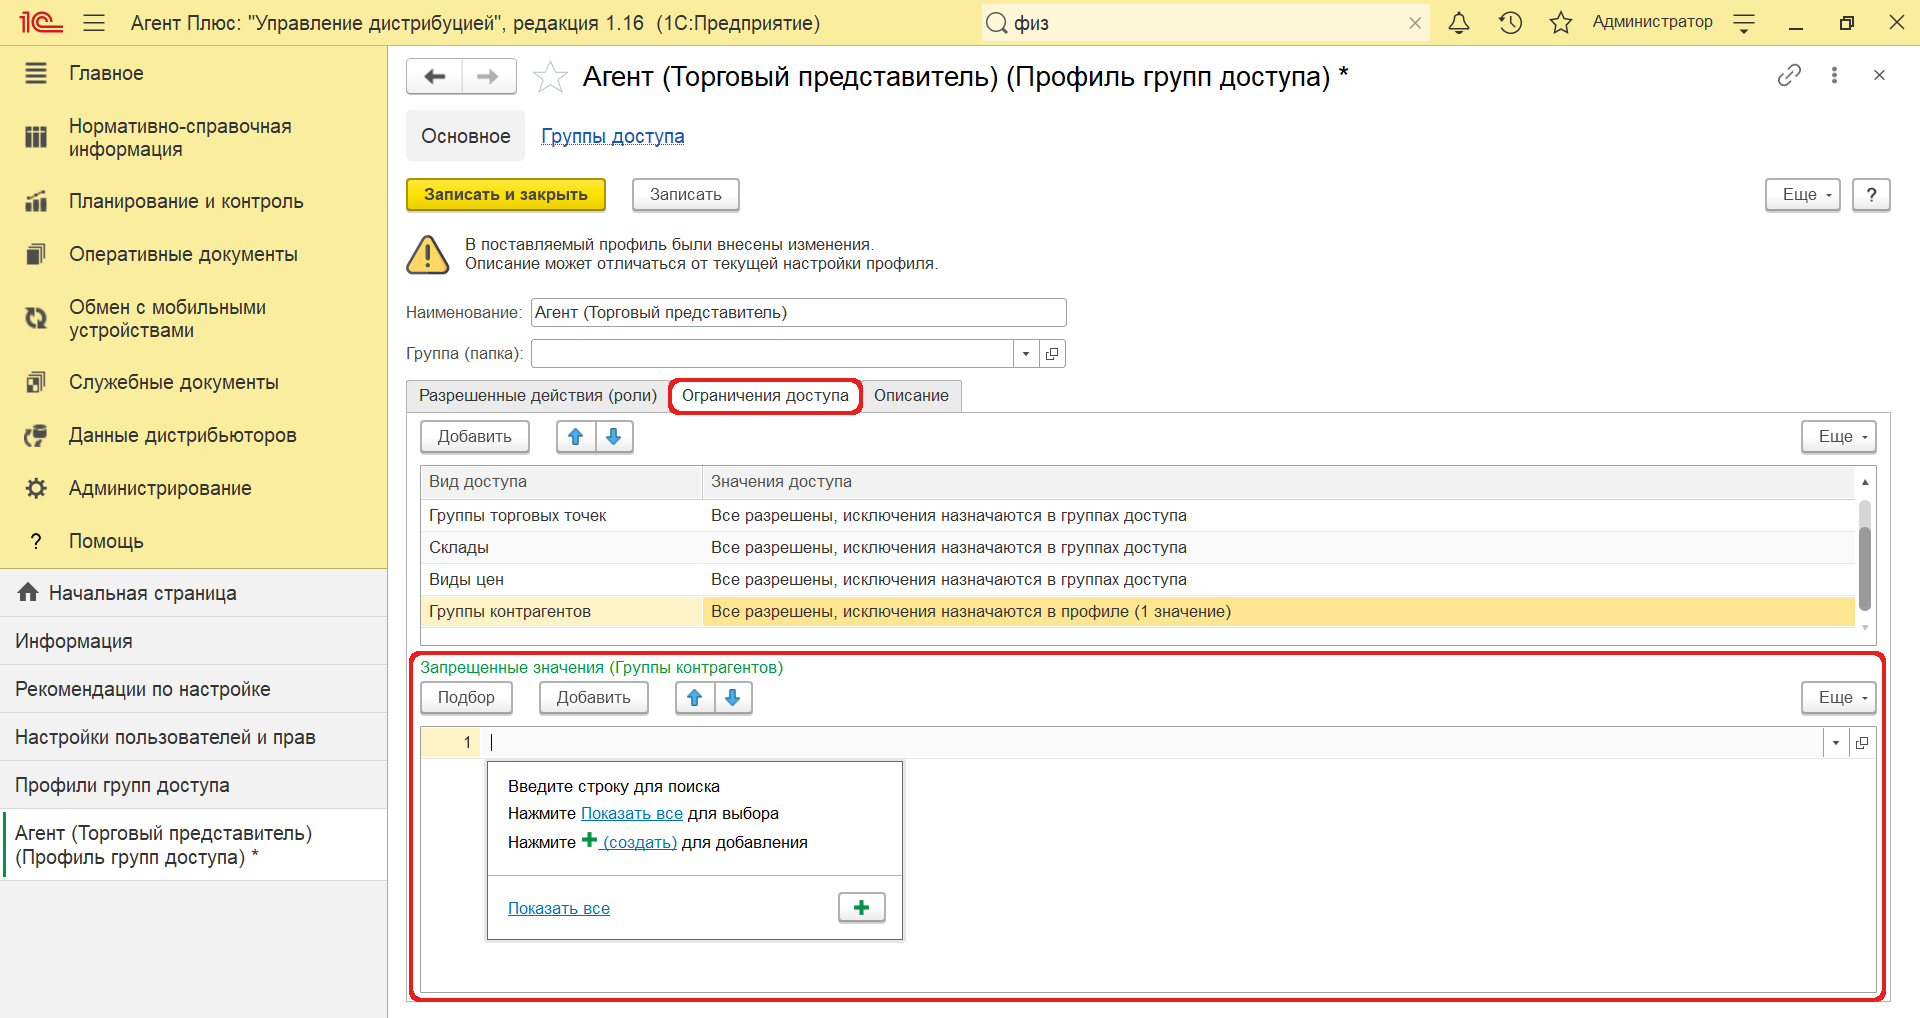
Task: Click the Записать button
Action: 685,194
